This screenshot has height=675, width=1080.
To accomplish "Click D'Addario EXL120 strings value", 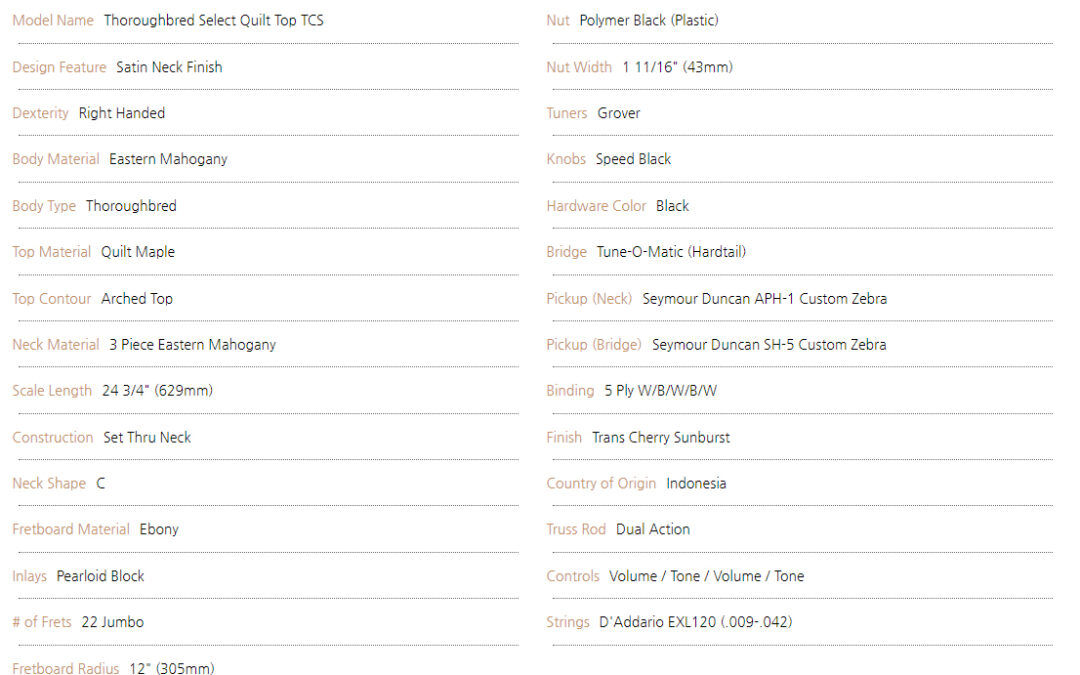I will 696,622.
